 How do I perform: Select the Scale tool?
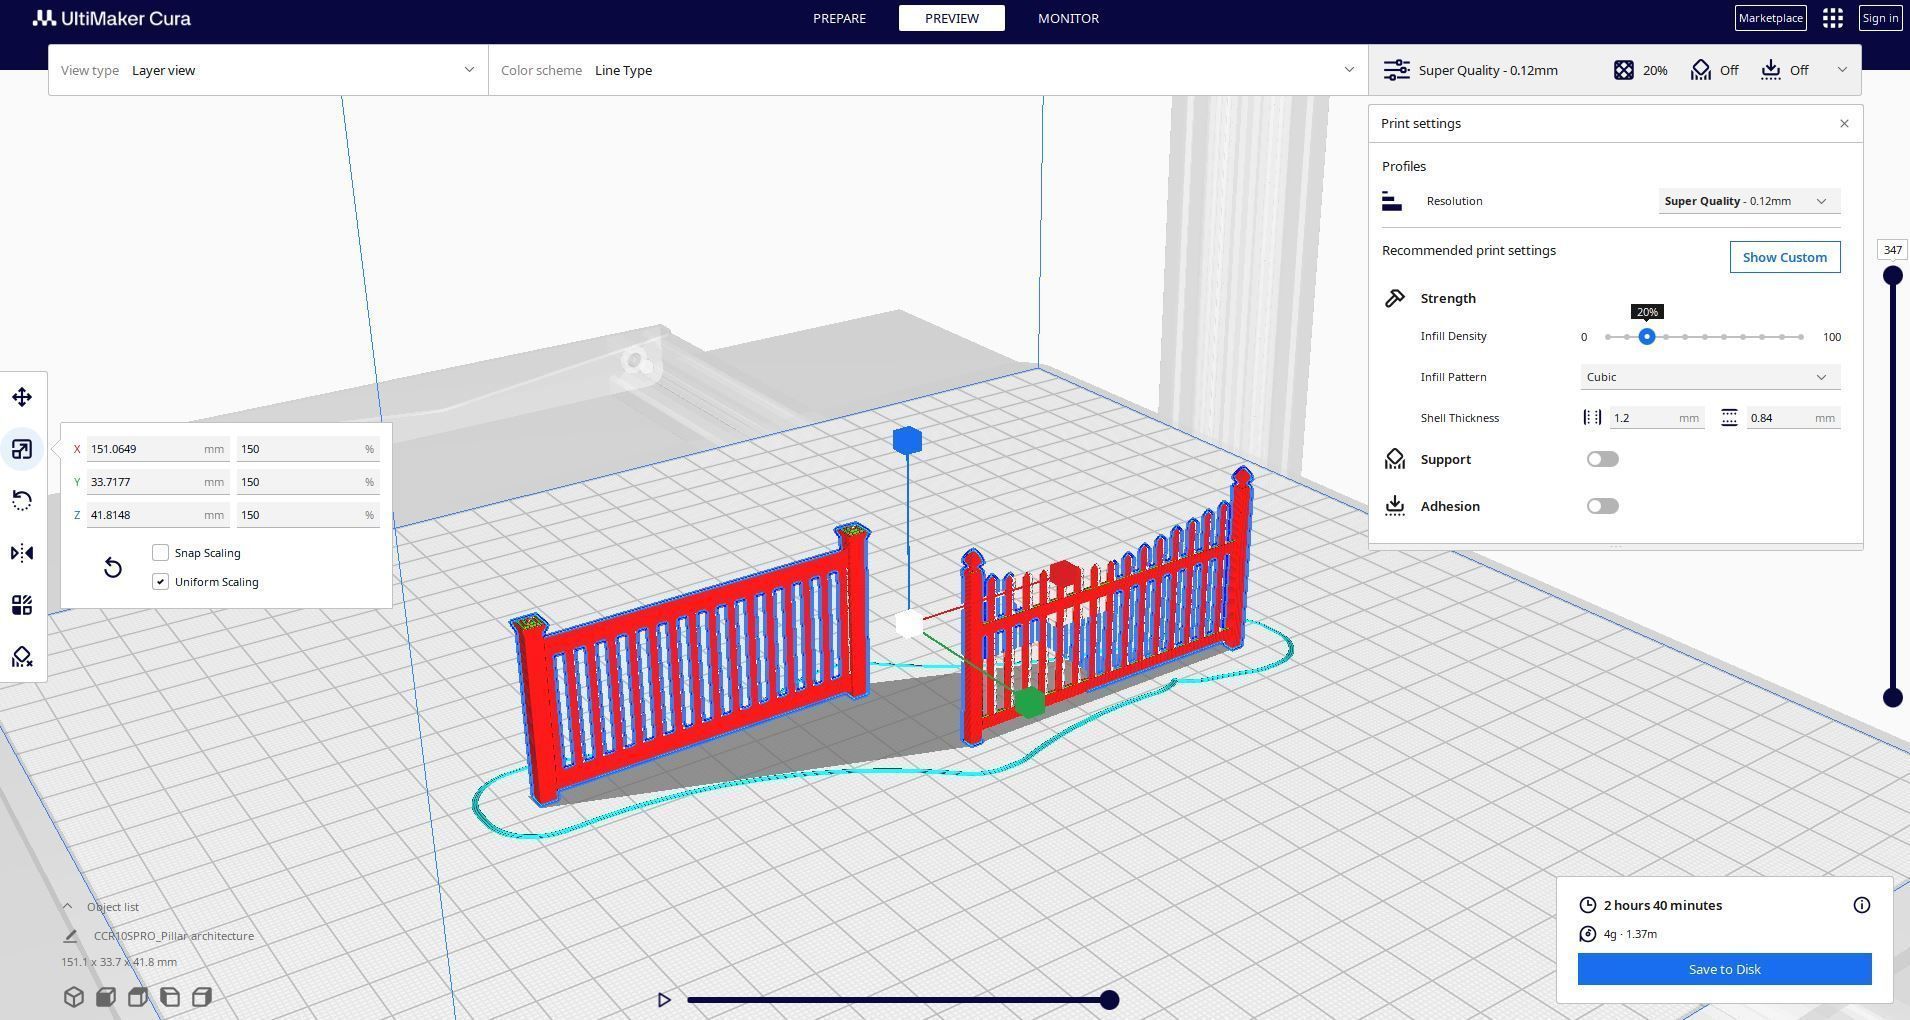tap(22, 449)
